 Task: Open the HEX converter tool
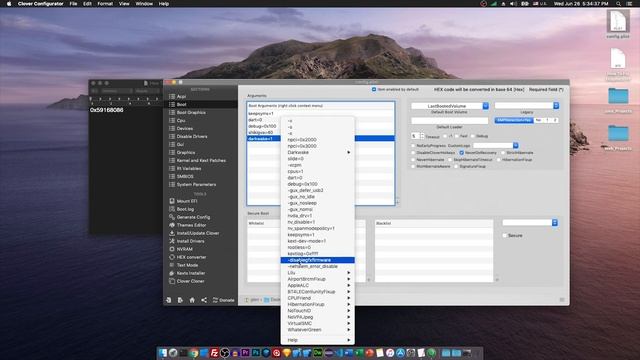tap(191, 258)
